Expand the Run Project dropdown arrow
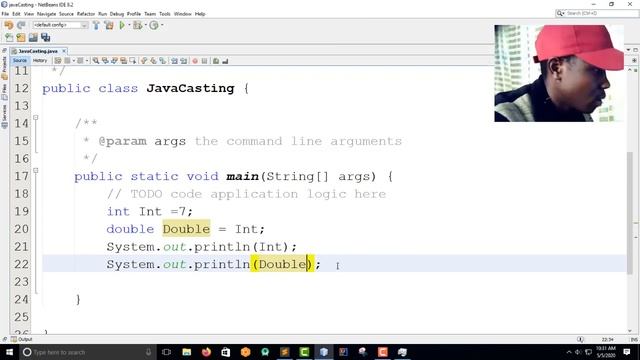The image size is (640, 360). pos(129,25)
